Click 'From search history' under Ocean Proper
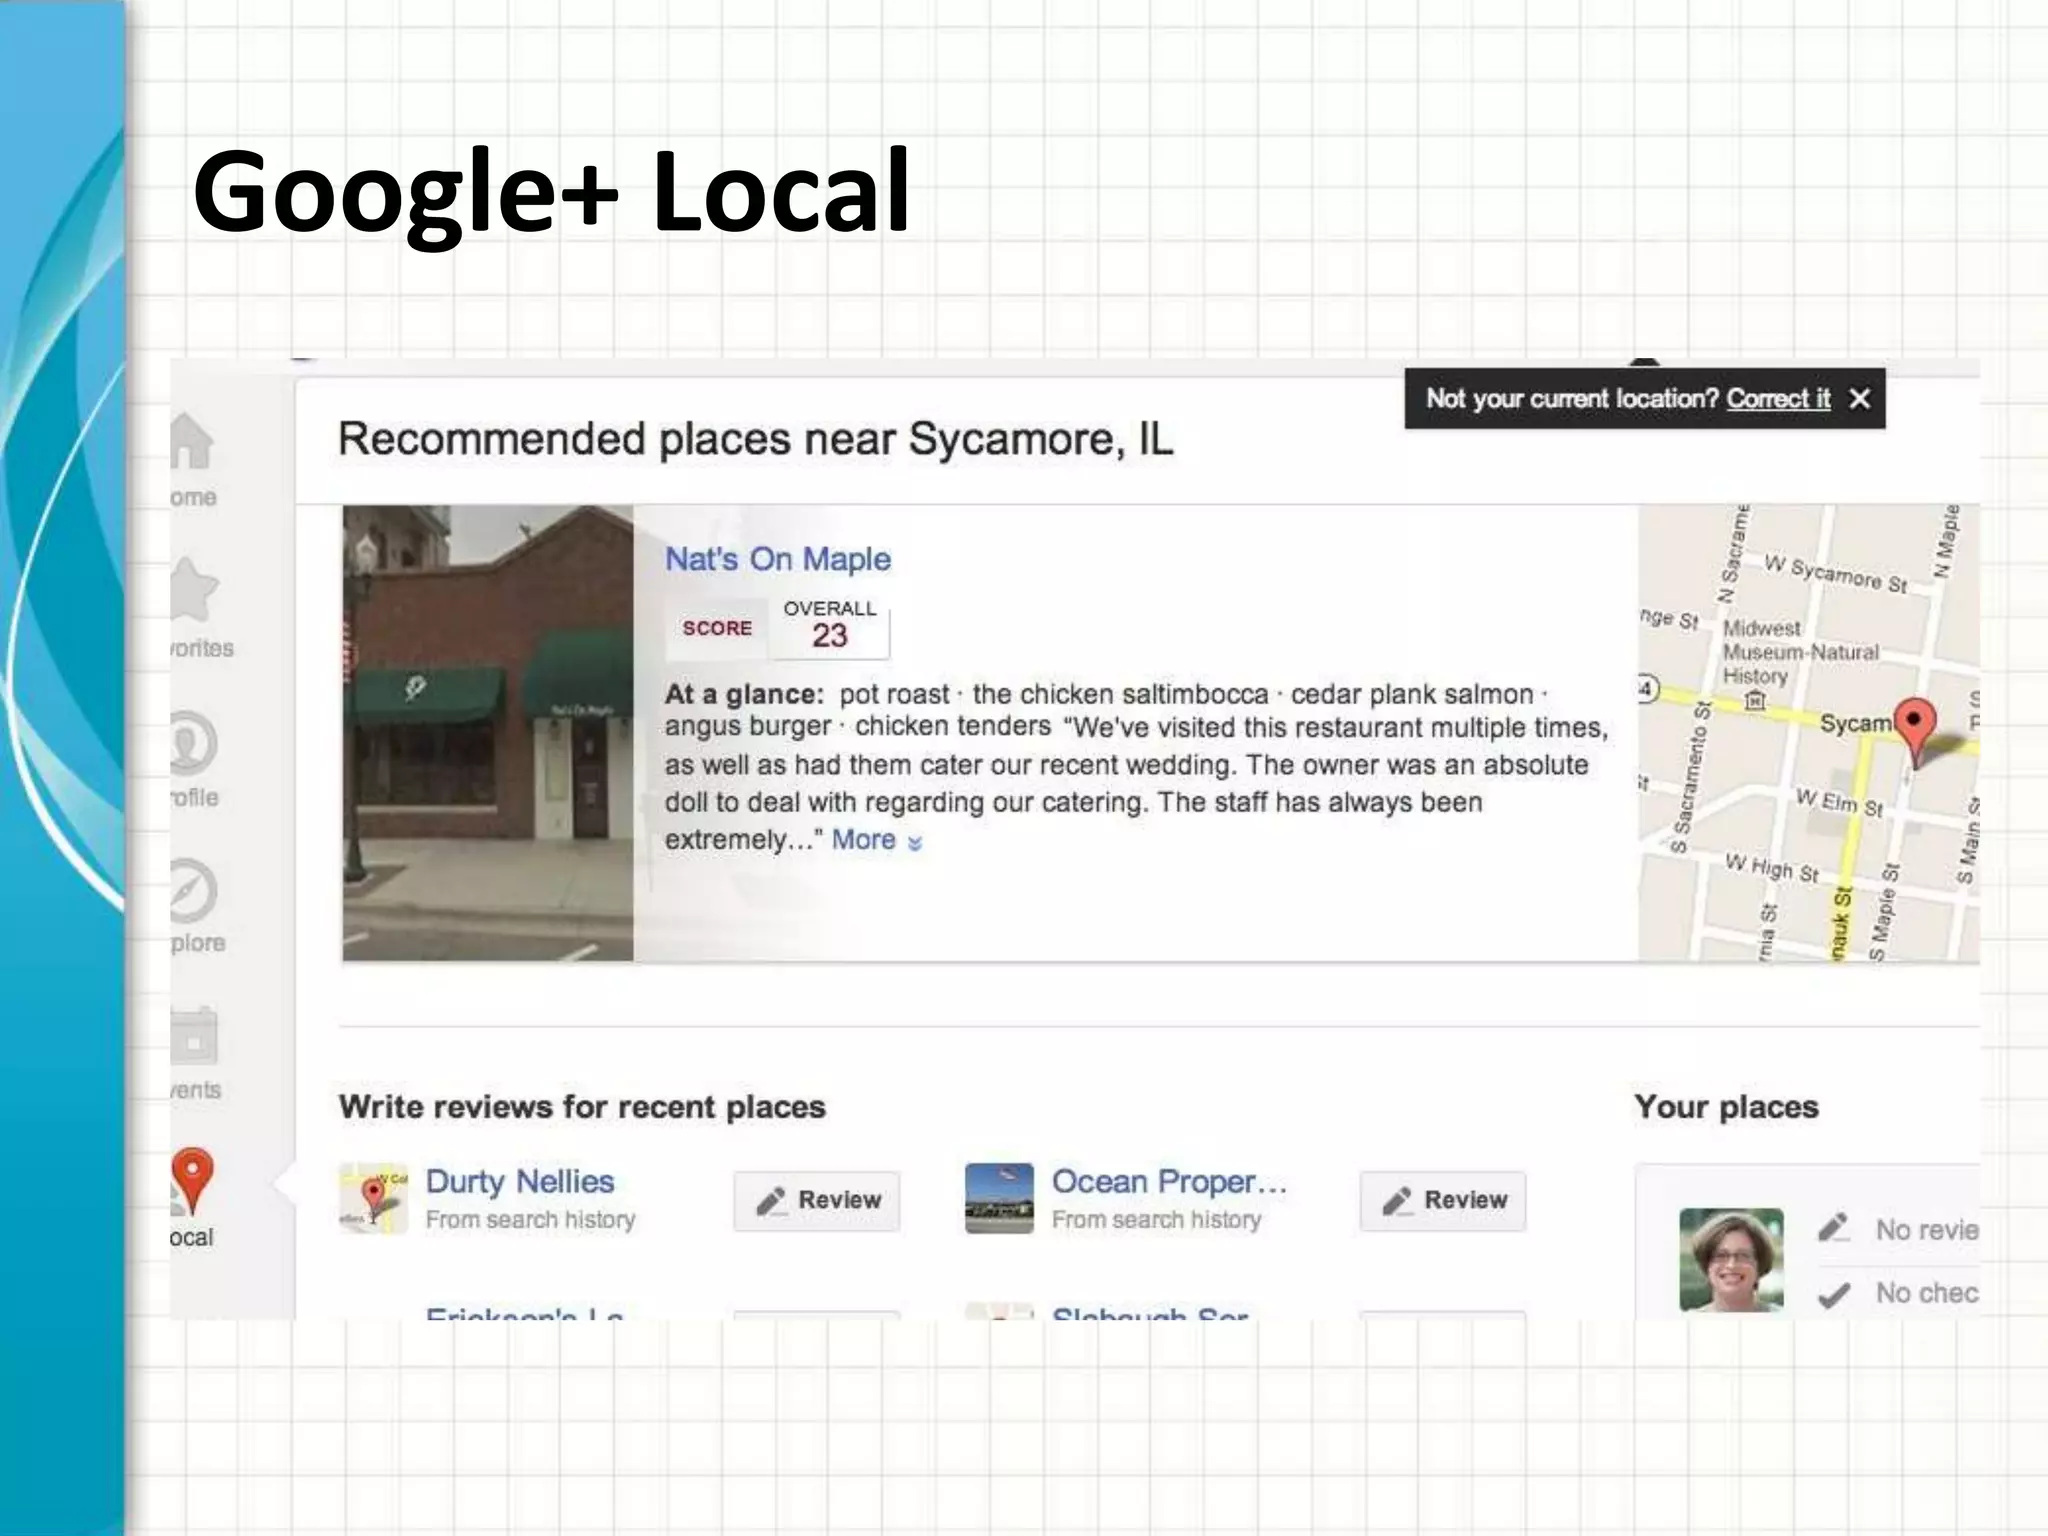This screenshot has width=2048, height=1536. [1156, 1220]
